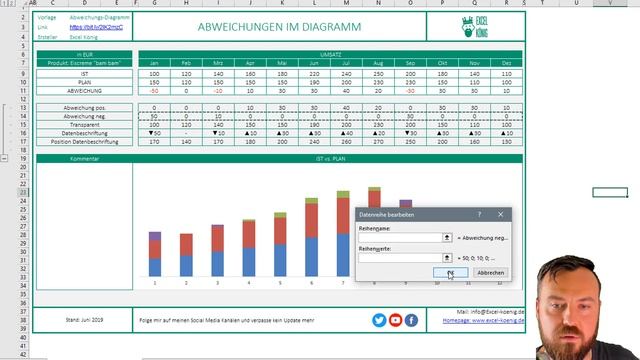Click the purple segment of chart bar 1
Screen dimensions: 640x360
tap(155, 236)
